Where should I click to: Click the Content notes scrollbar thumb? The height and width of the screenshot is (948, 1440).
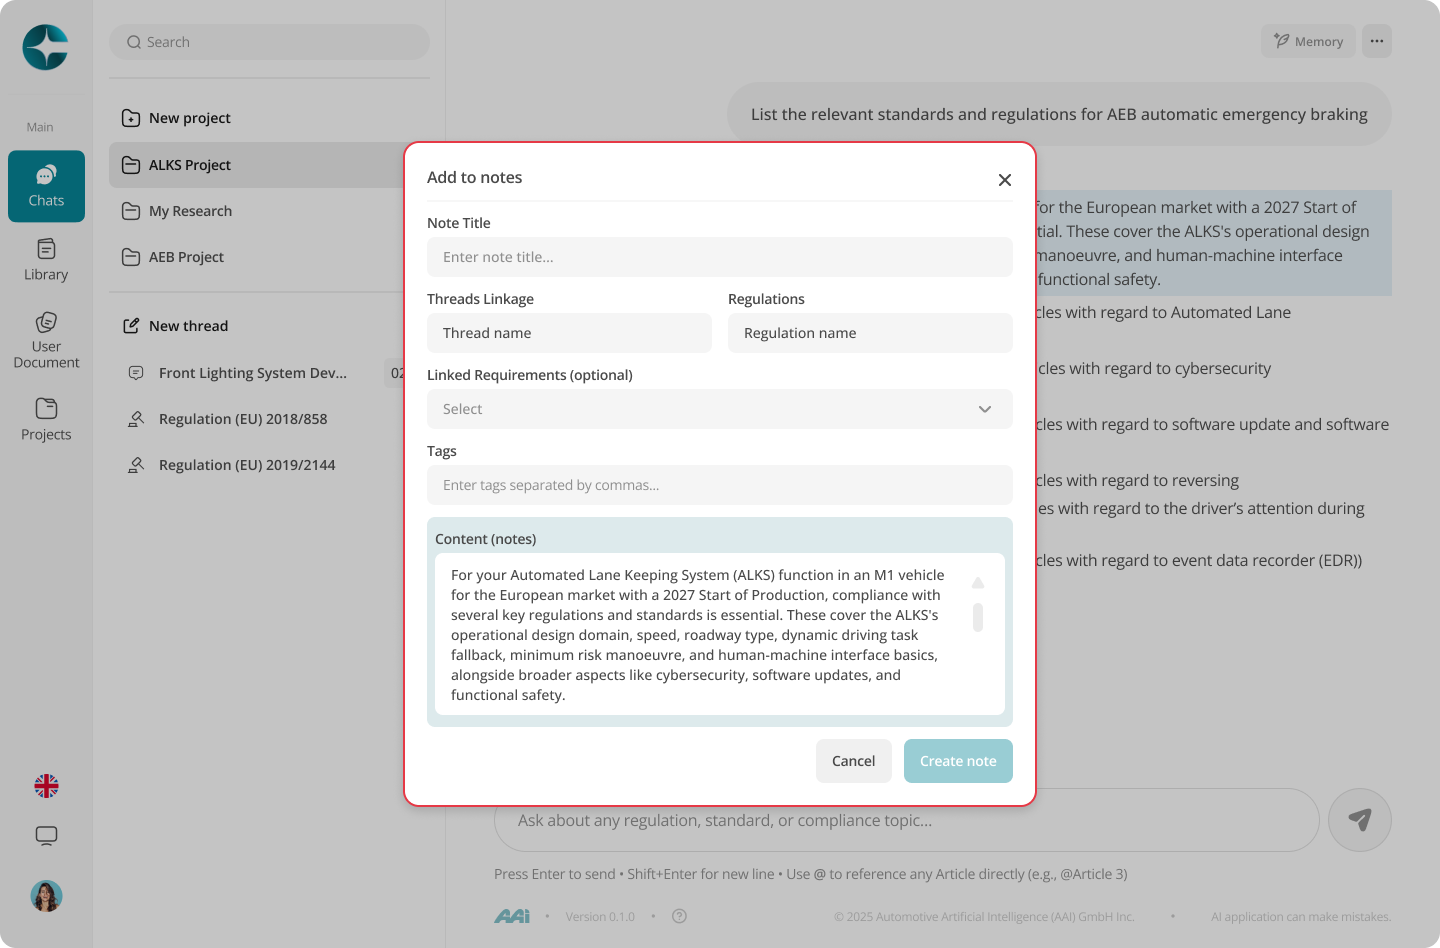978,617
